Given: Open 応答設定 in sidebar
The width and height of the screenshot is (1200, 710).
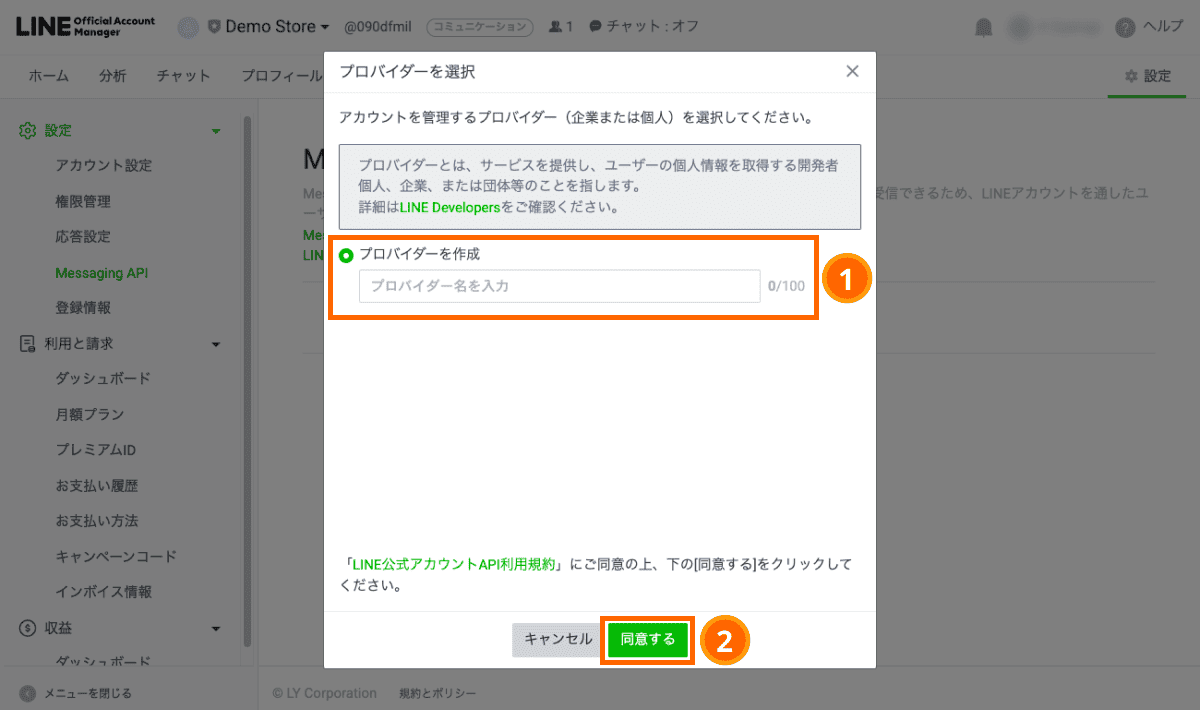Looking at the screenshot, I should pyautogui.click(x=83, y=237).
